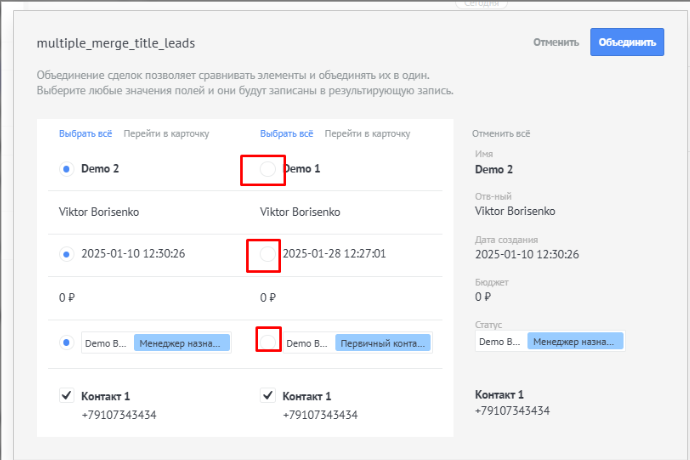Viewport: 690px width, 460px height.
Task: Uncheck Контакт 1 checkbox under Demo 1
Action: click(x=267, y=396)
